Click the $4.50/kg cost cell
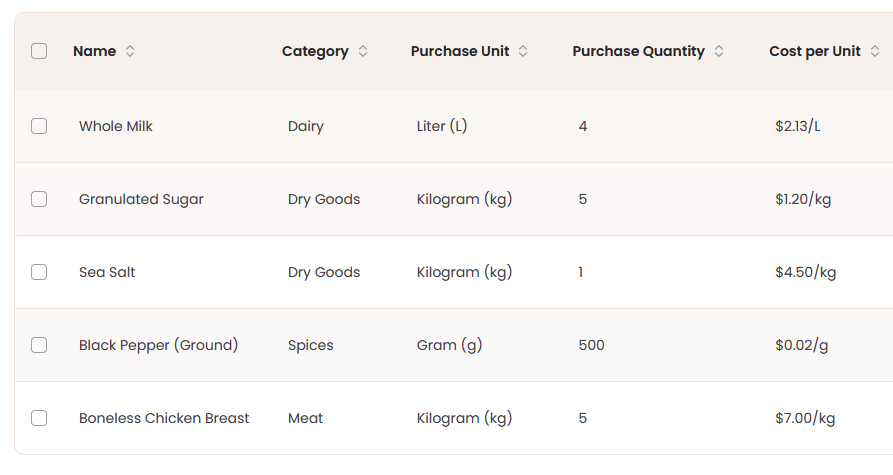Viewport: 893px width, 475px height. click(x=805, y=272)
